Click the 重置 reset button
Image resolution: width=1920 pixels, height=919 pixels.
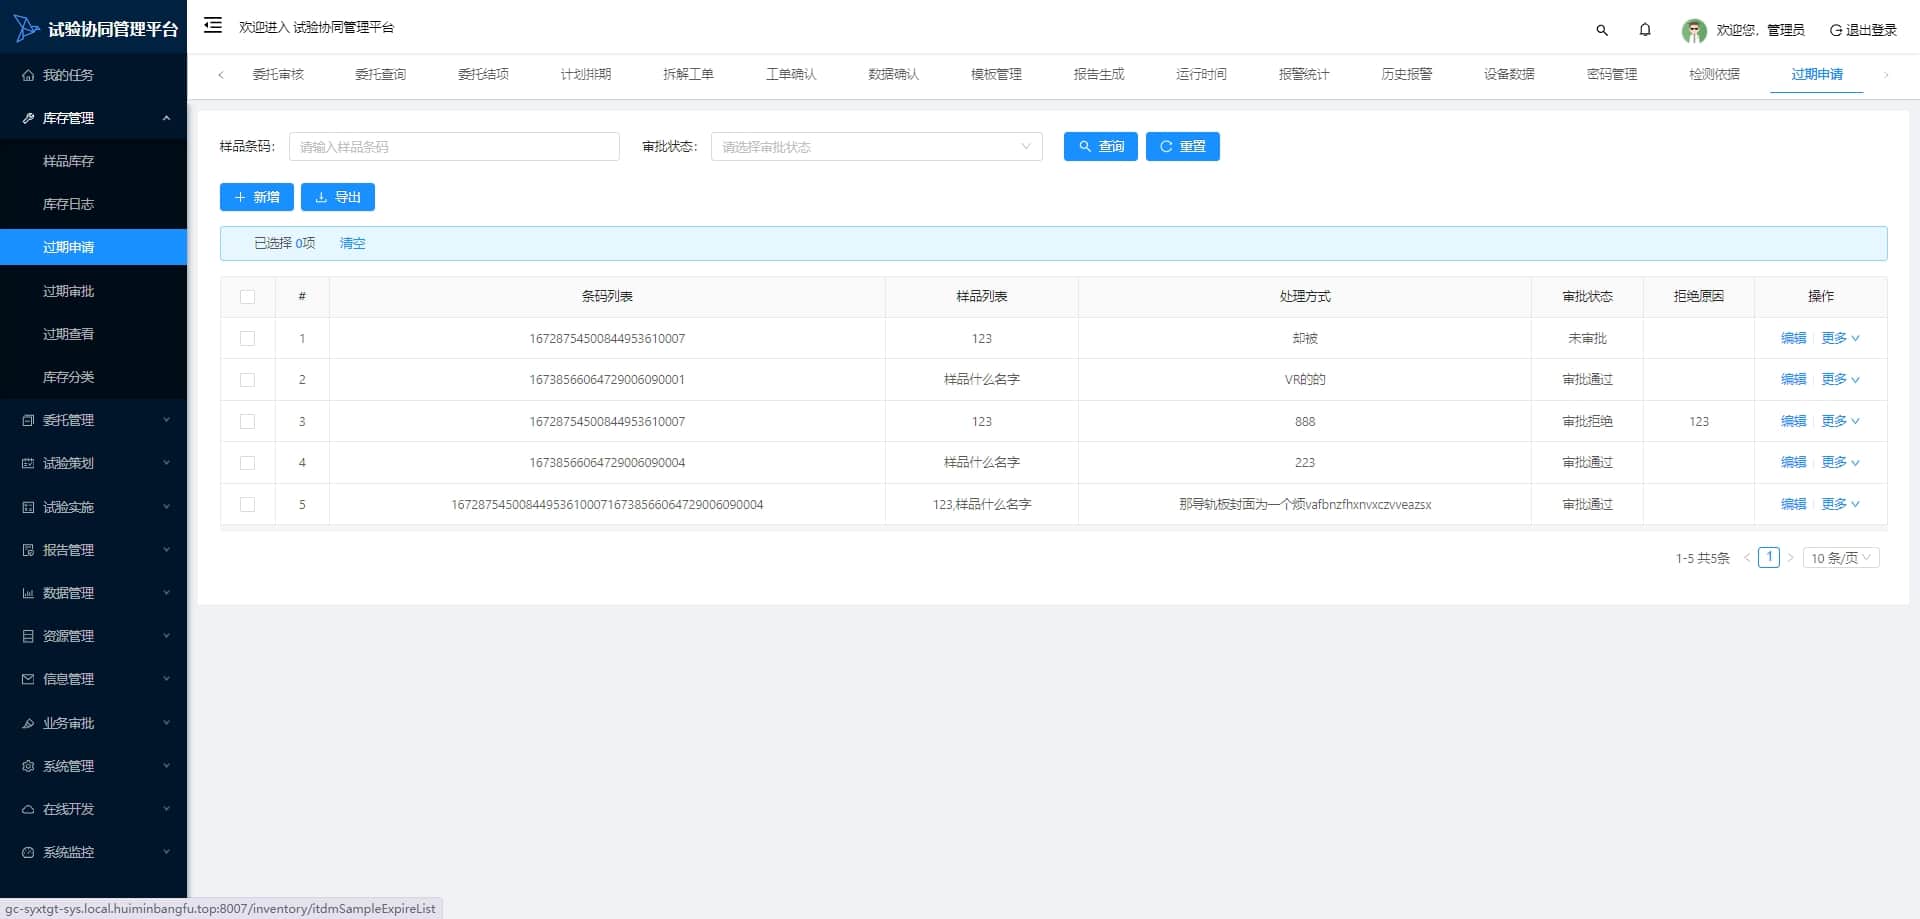(x=1183, y=147)
